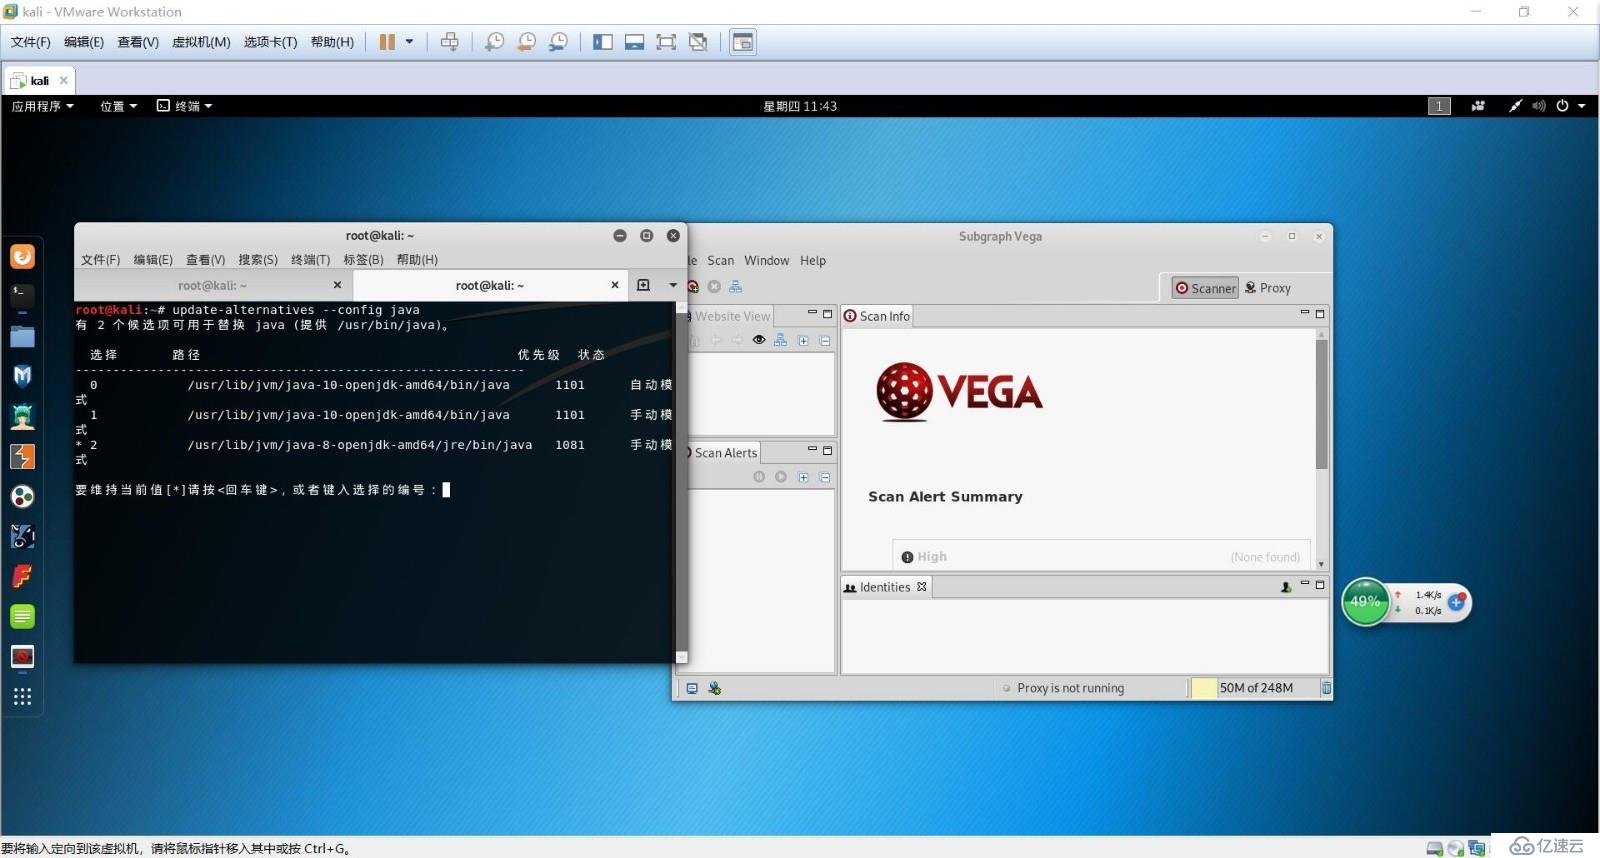Select the Identities tab
1600x858 pixels.
tap(886, 587)
